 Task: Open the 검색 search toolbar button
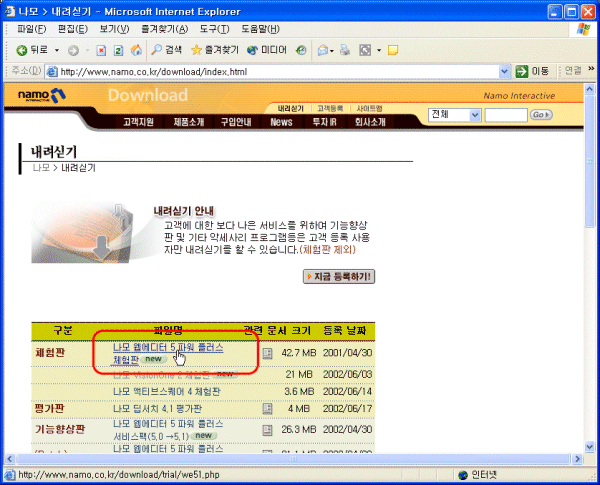pyautogui.click(x=166, y=50)
